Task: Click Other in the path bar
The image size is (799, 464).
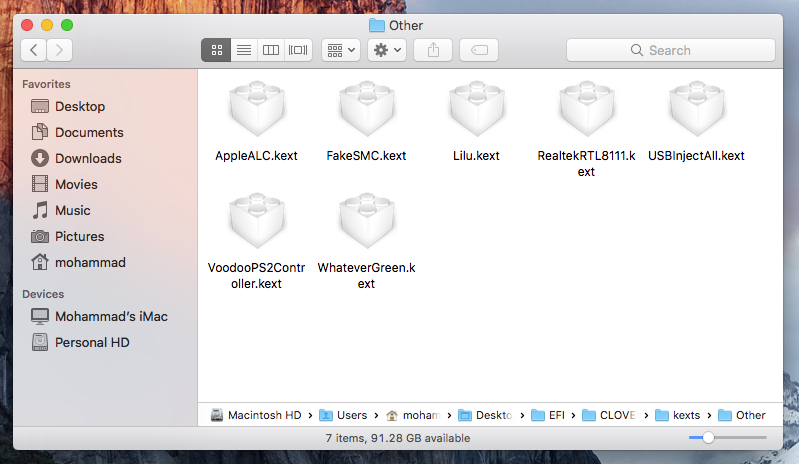Action: (742, 415)
